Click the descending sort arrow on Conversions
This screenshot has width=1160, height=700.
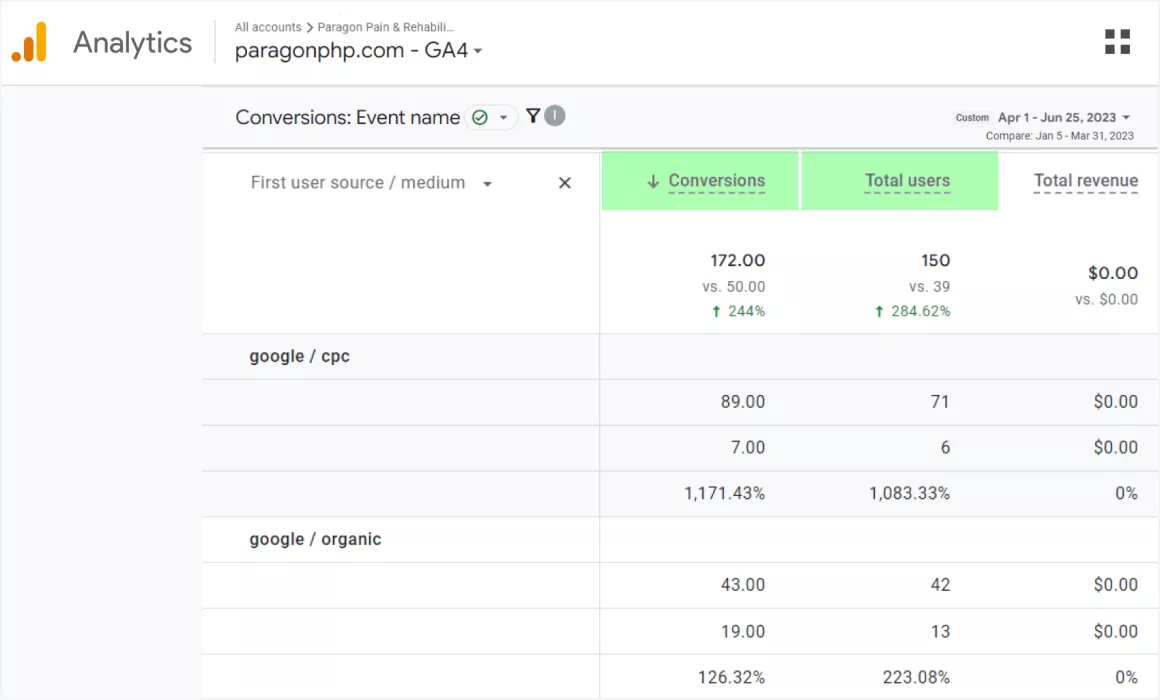(x=653, y=181)
